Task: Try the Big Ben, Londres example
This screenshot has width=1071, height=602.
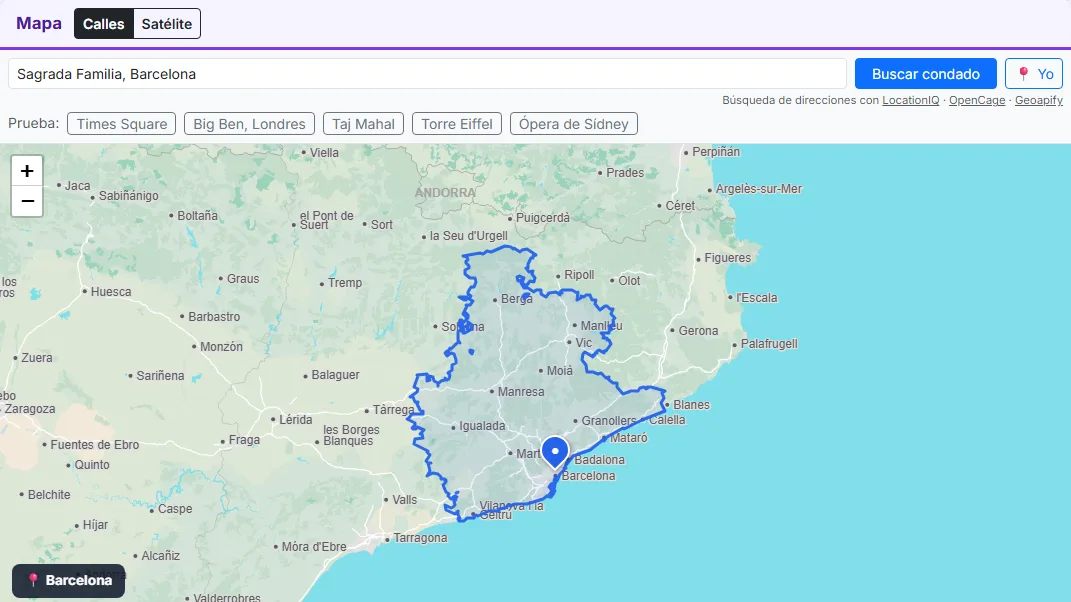Action: point(249,124)
